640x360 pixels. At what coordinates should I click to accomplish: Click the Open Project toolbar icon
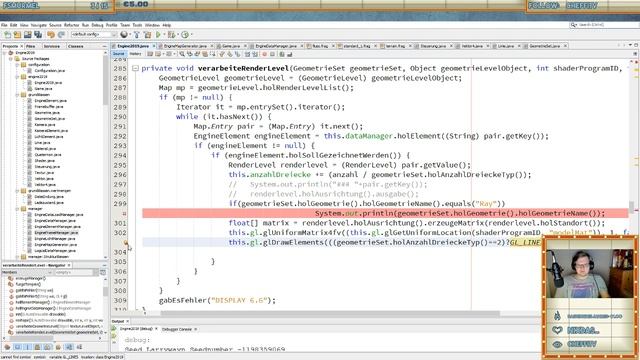coord(27,35)
